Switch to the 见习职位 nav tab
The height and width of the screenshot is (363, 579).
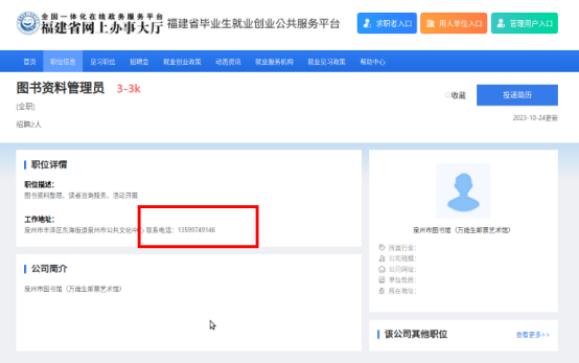click(103, 62)
